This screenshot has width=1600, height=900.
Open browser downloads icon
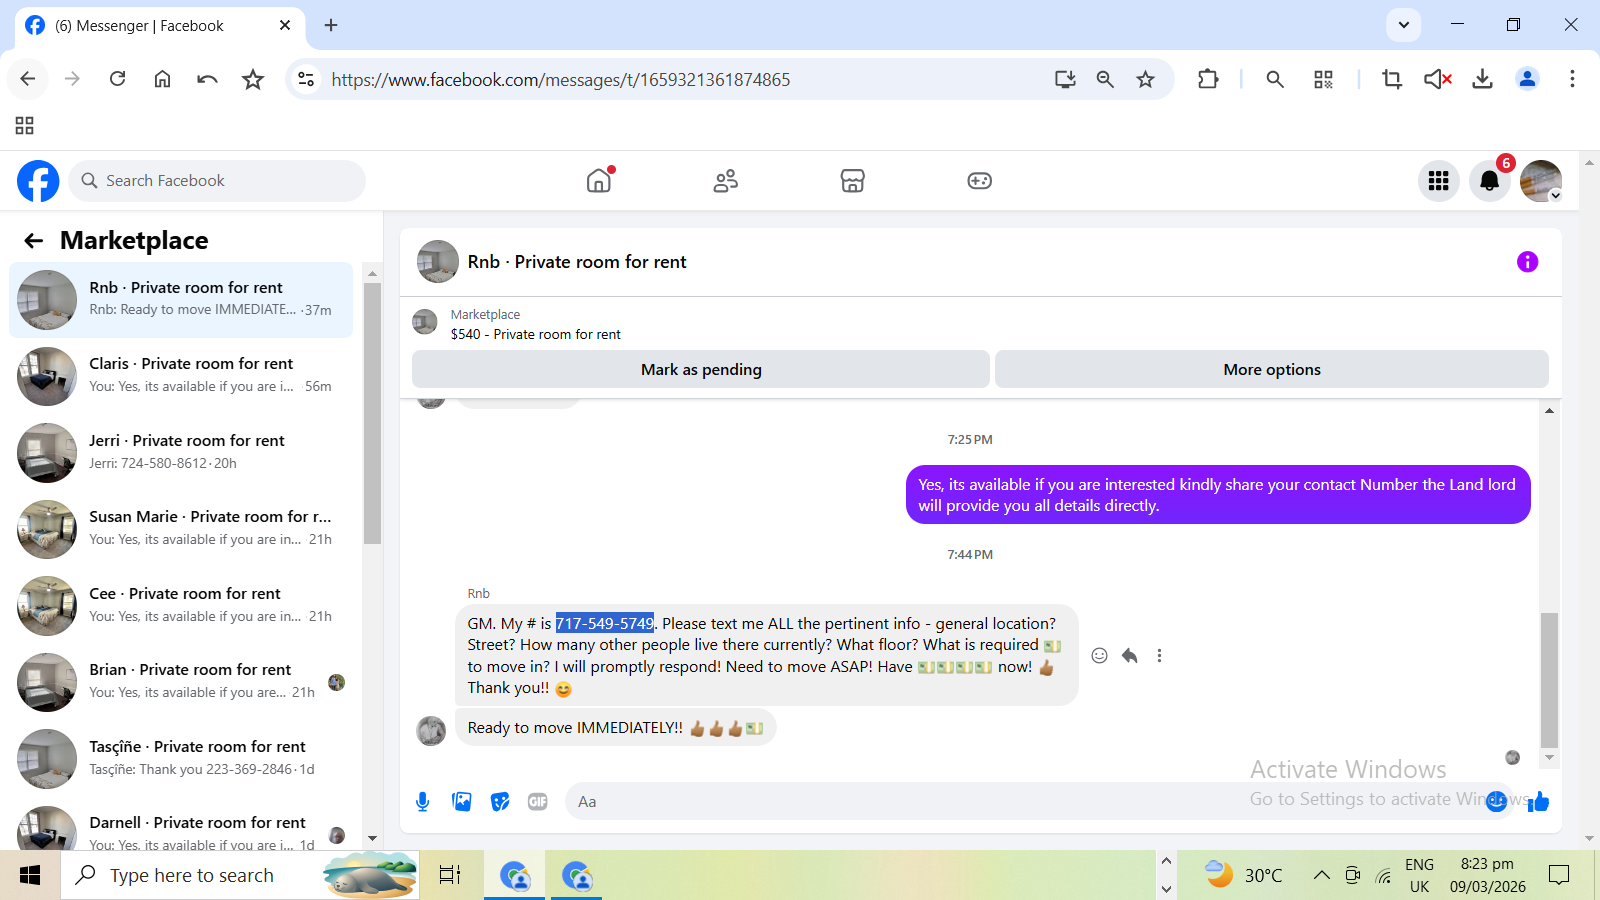[1482, 79]
